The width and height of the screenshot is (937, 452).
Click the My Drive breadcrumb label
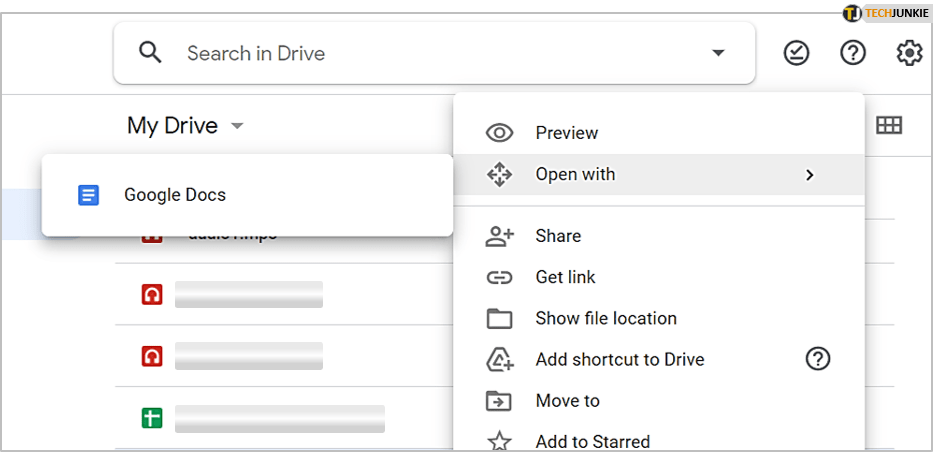click(172, 126)
